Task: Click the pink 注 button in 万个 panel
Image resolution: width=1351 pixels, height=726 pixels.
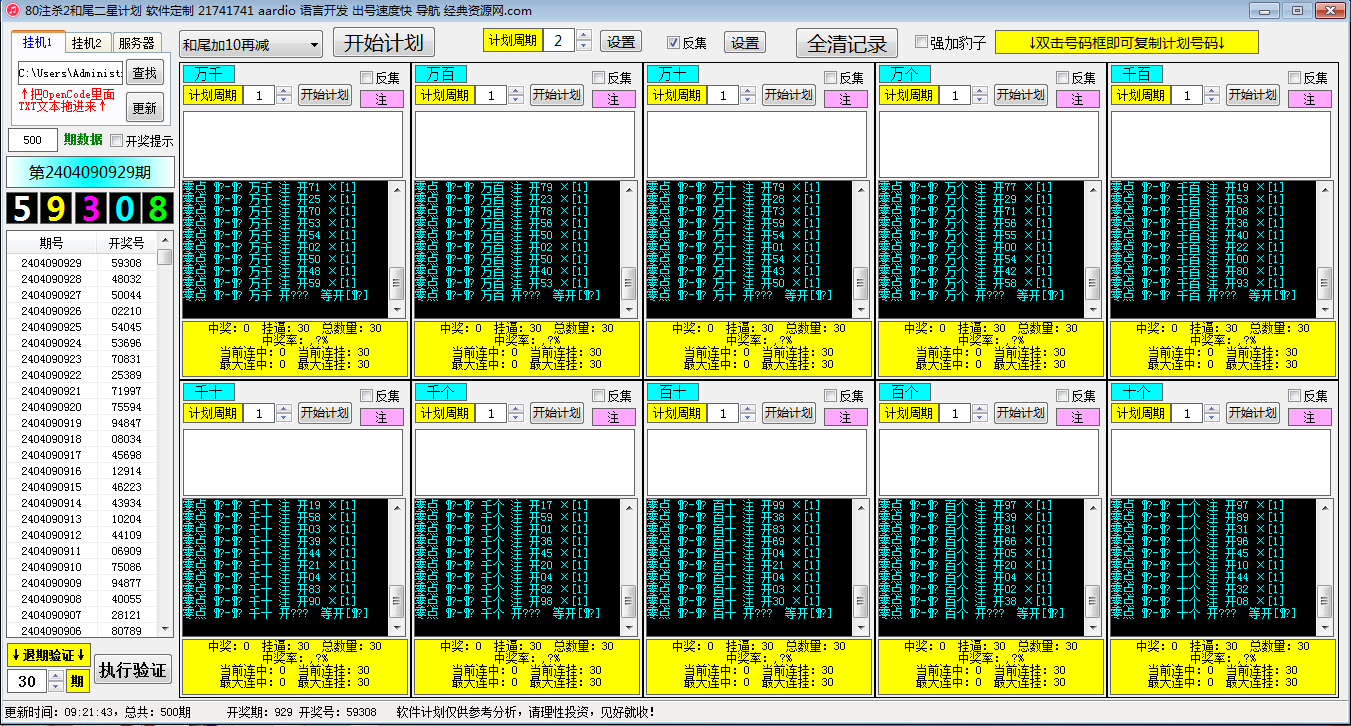Action: tap(1078, 99)
